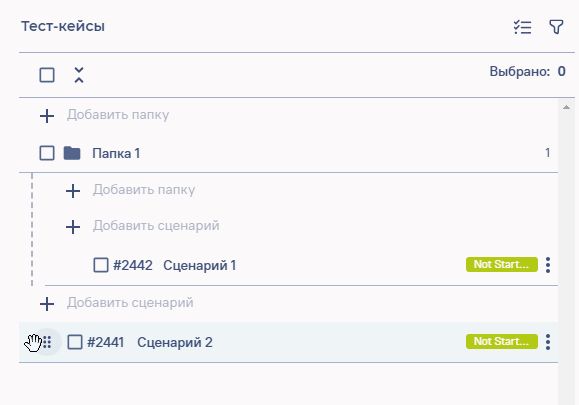The image size is (579, 405).
Task: Click the collapse-all arrows icon
Action: pos(79,75)
